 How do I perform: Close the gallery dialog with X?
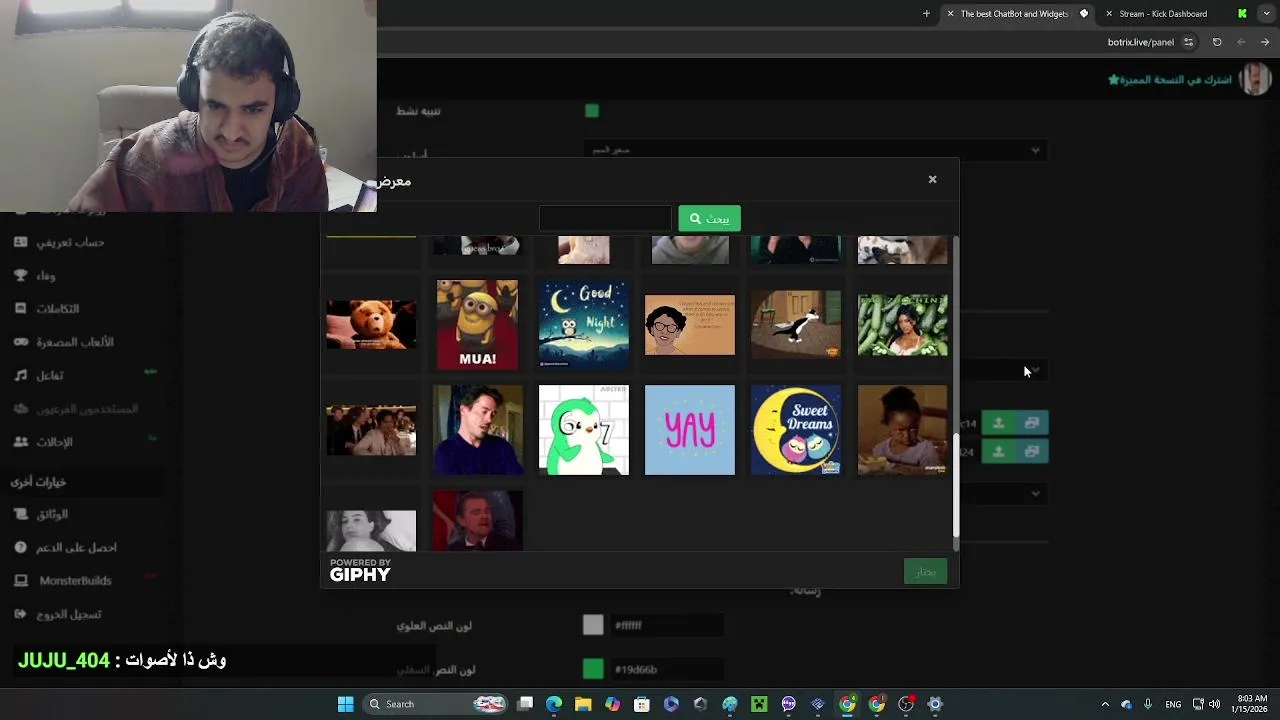coord(932,180)
